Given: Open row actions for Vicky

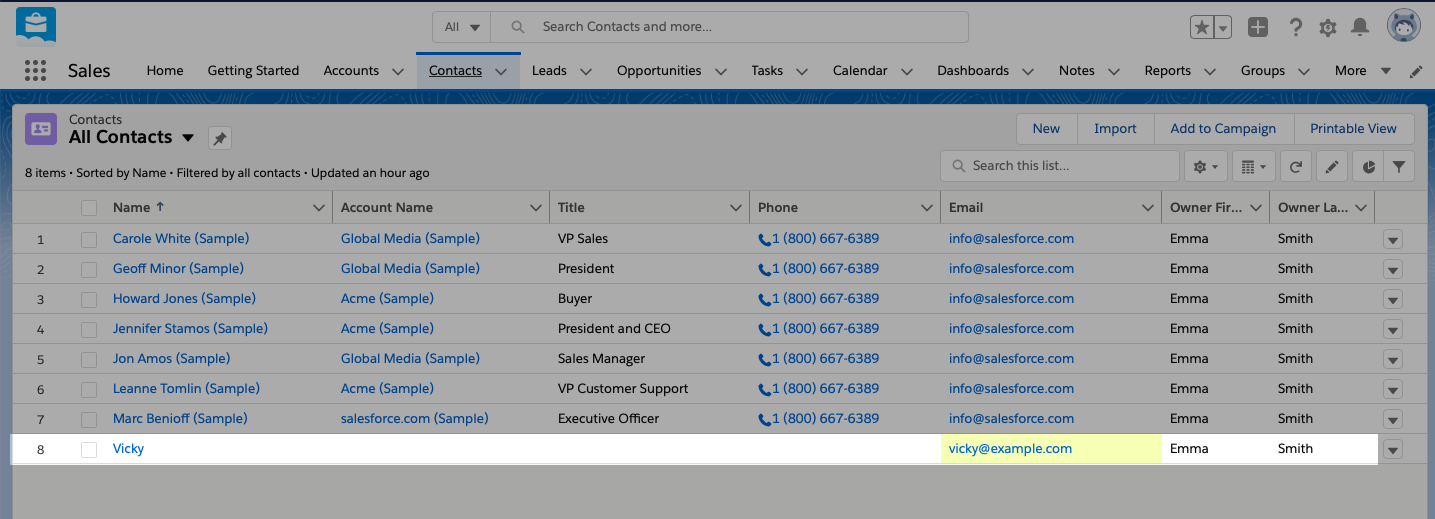Looking at the screenshot, I should coord(1392,450).
